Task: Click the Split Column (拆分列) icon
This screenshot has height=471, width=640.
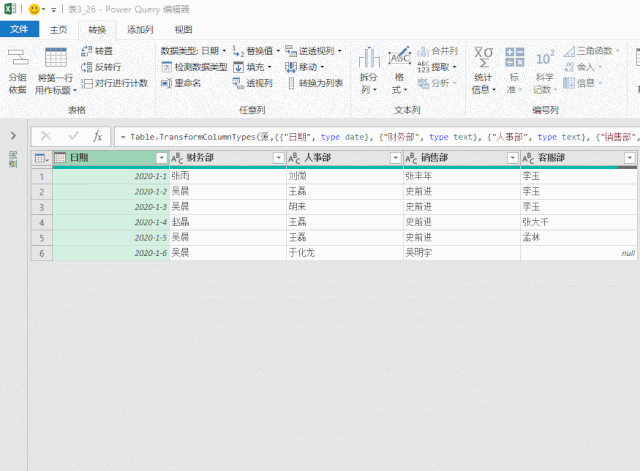Action: [x=369, y=58]
